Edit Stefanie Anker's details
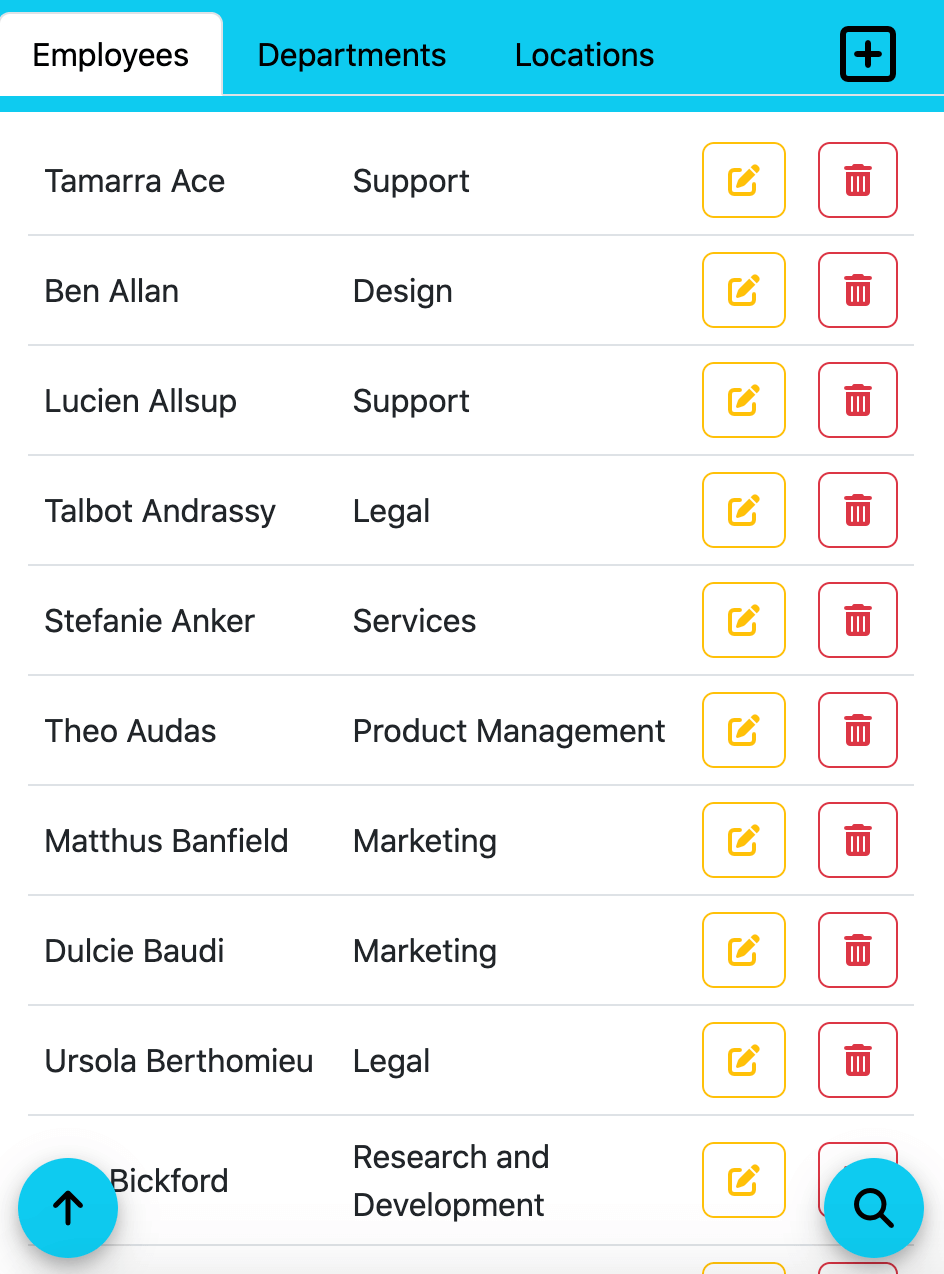The height and width of the screenshot is (1274, 944). [x=743, y=620]
